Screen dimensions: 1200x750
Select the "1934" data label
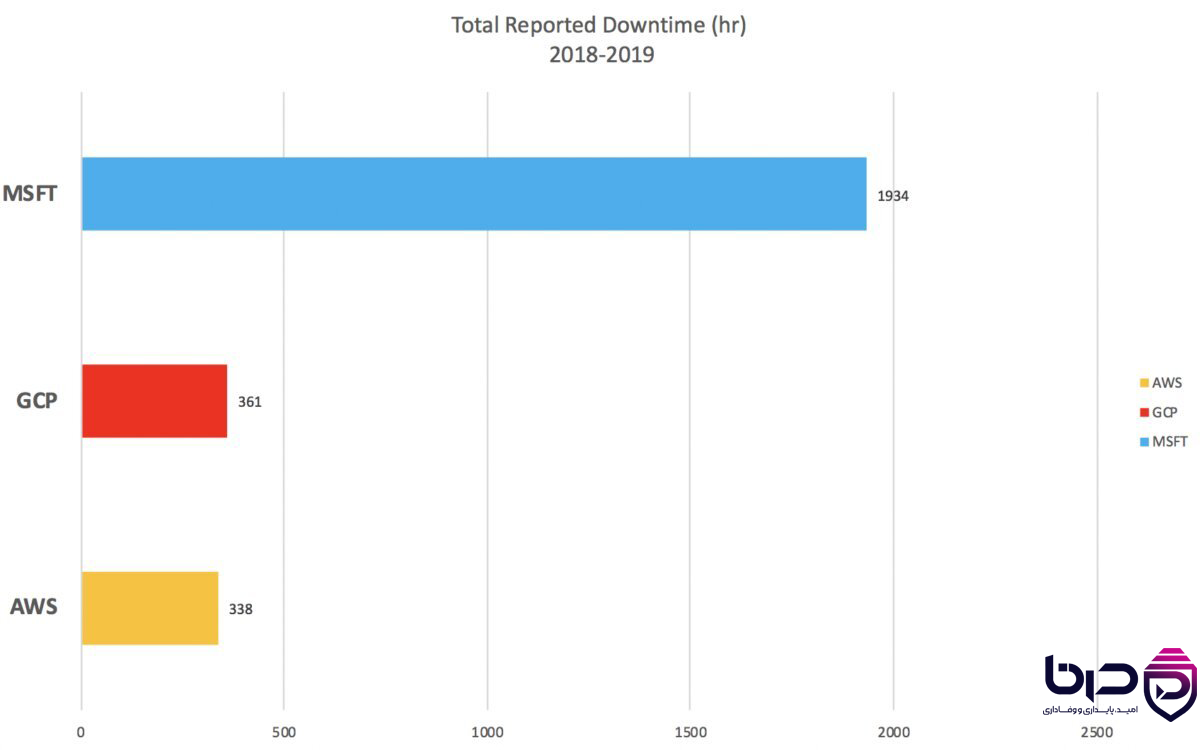(893, 196)
